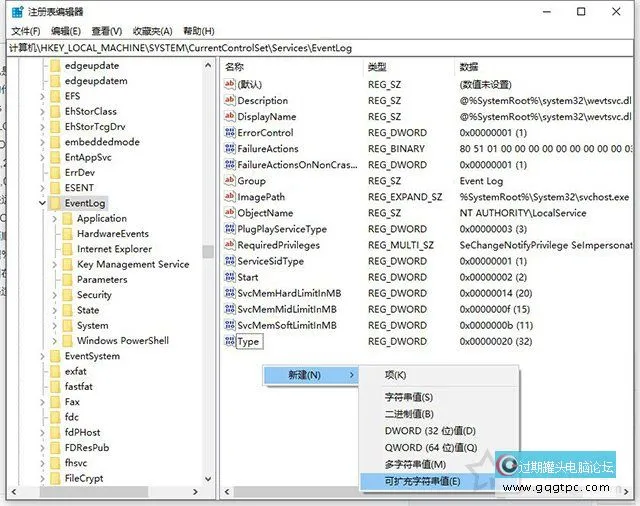Click the string icon beside ObjectName value
Viewport: 640px width, 506px height.
230,213
